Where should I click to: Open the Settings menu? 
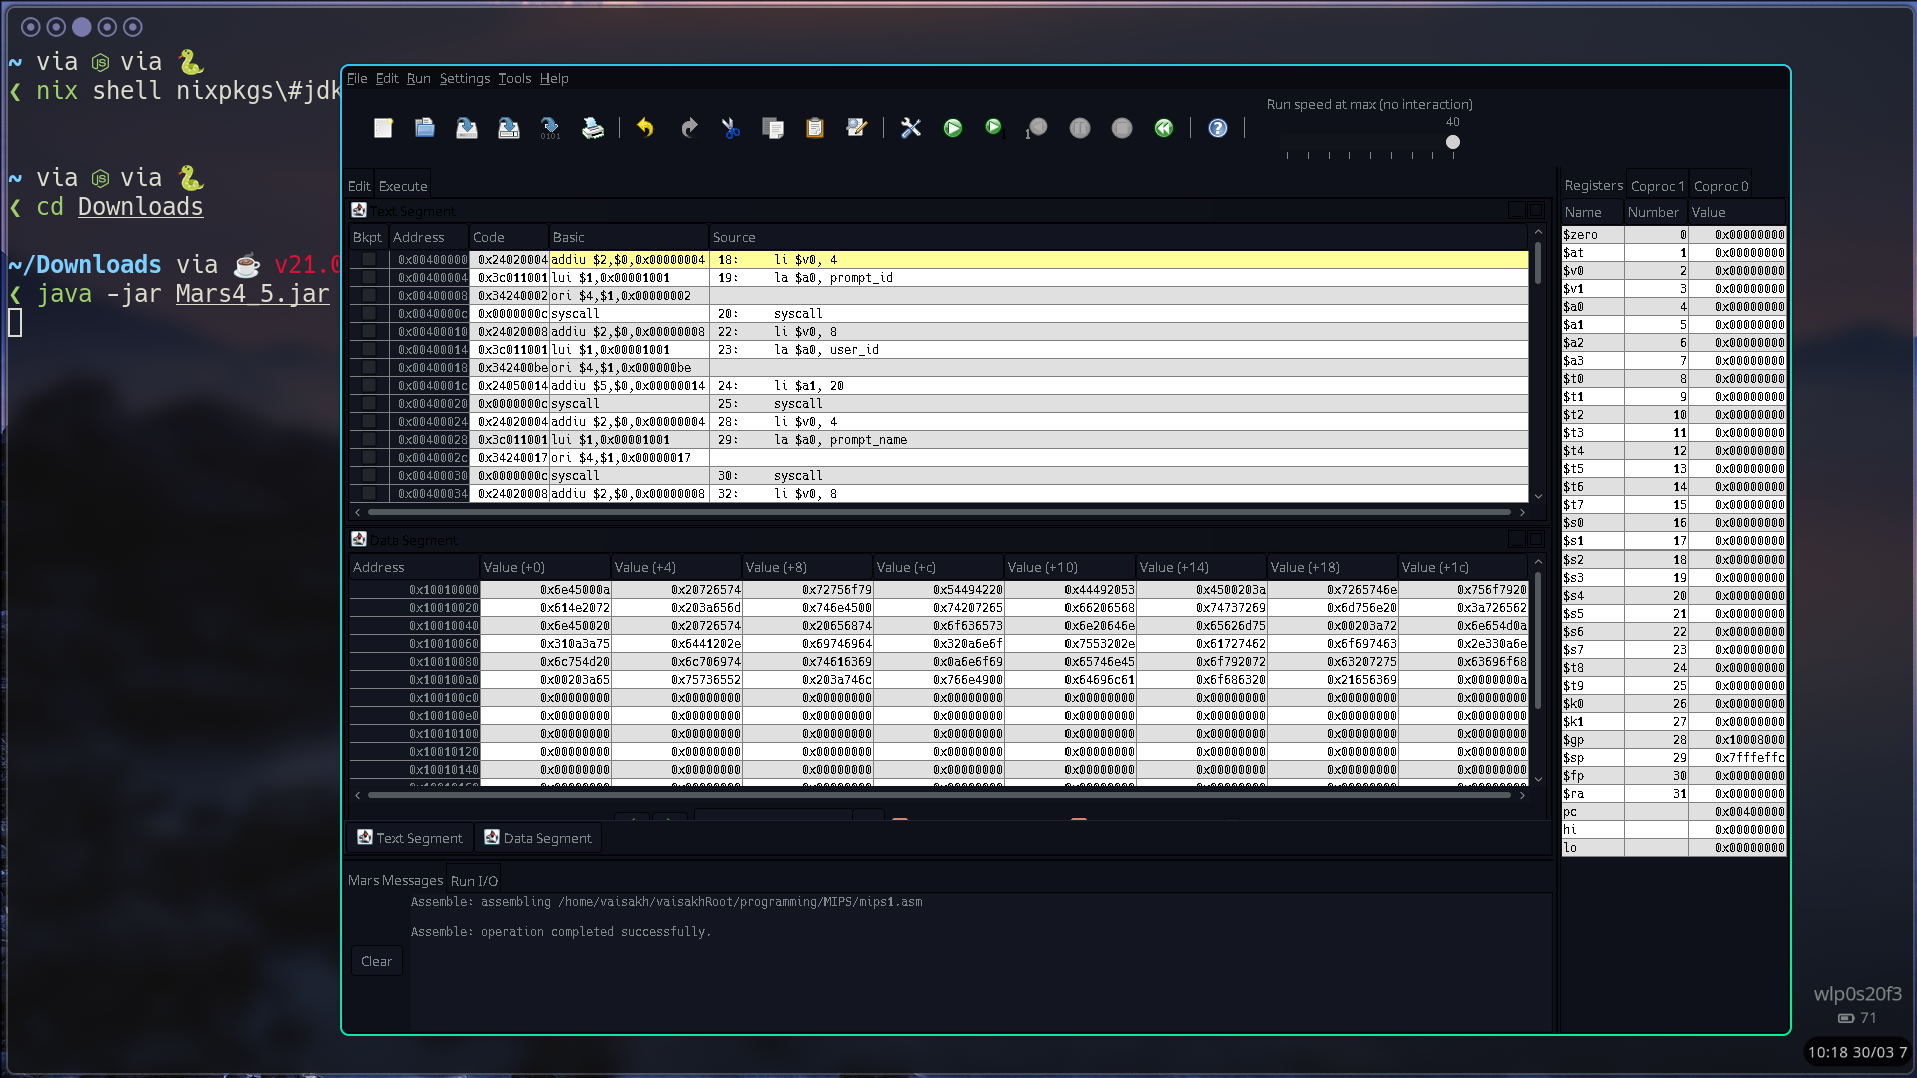(x=464, y=79)
